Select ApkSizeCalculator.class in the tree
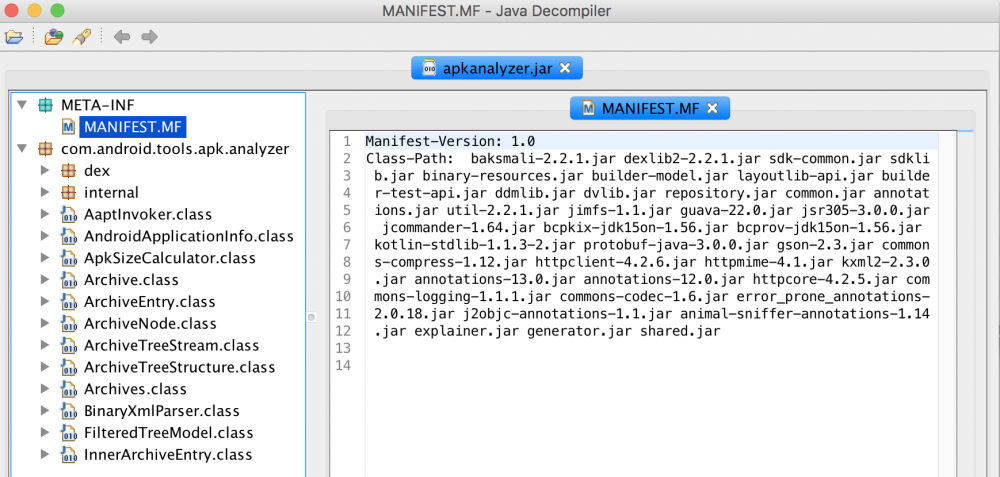The height and width of the screenshot is (477, 1000). coord(170,258)
